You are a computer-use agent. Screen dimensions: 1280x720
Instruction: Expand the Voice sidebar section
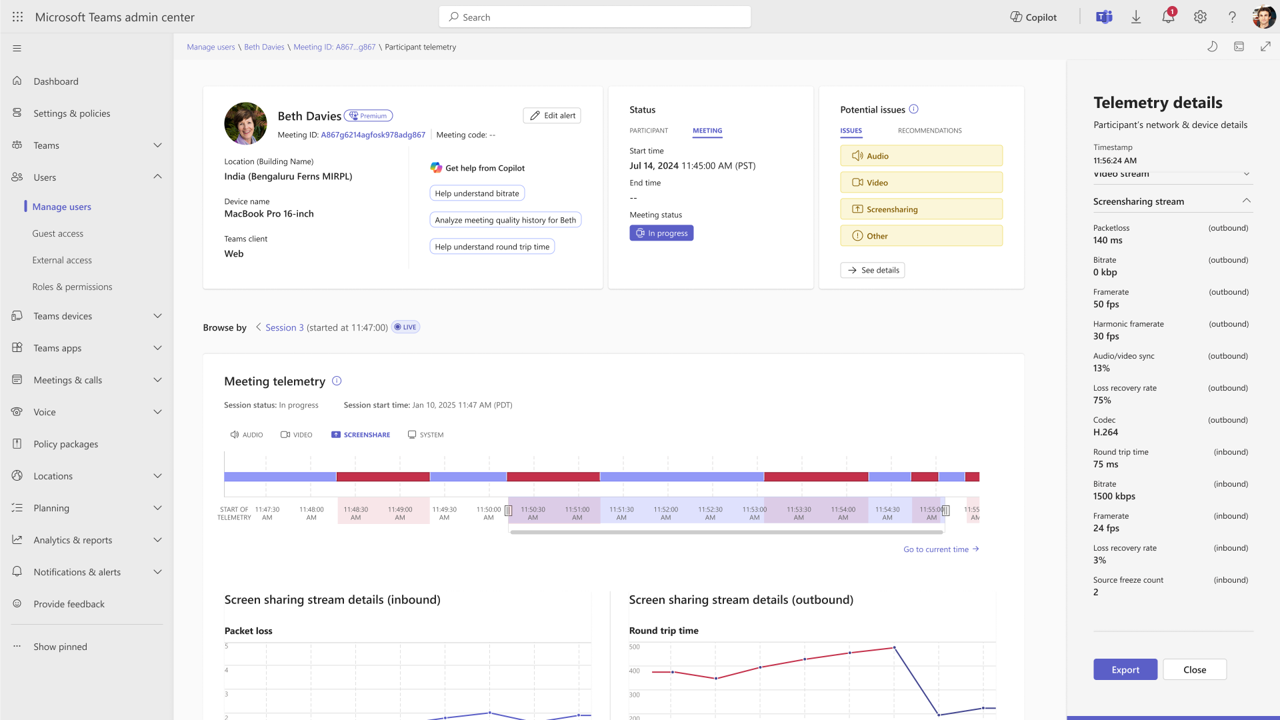tap(157, 412)
